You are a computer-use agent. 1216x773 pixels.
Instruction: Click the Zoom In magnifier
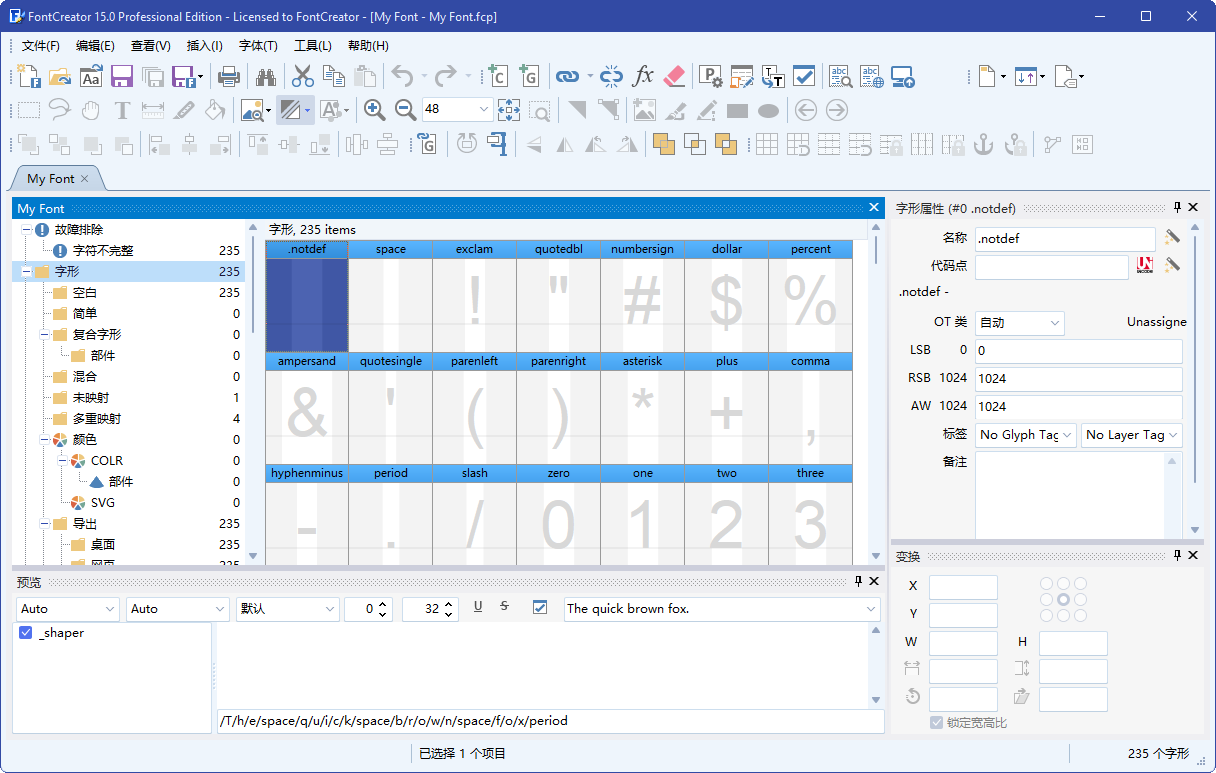375,110
